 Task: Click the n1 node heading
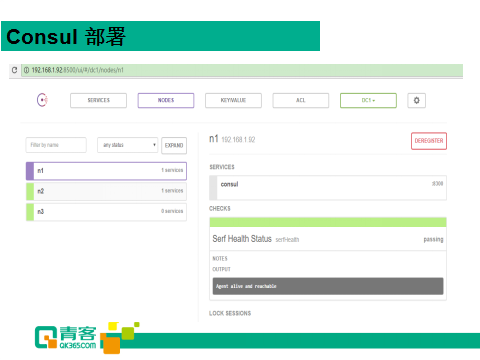[x=214, y=139]
